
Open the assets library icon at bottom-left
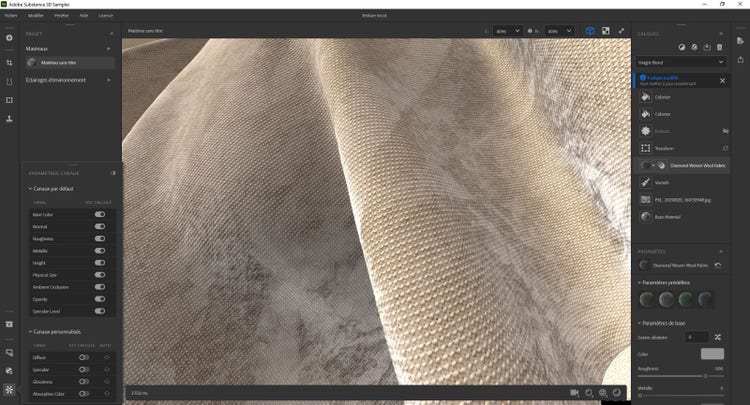point(9,324)
